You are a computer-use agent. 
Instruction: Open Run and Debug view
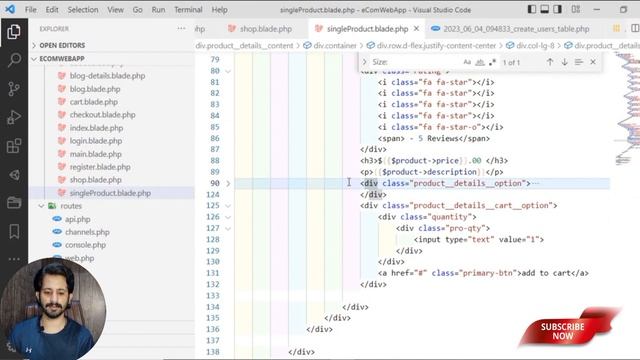pyautogui.click(x=14, y=118)
